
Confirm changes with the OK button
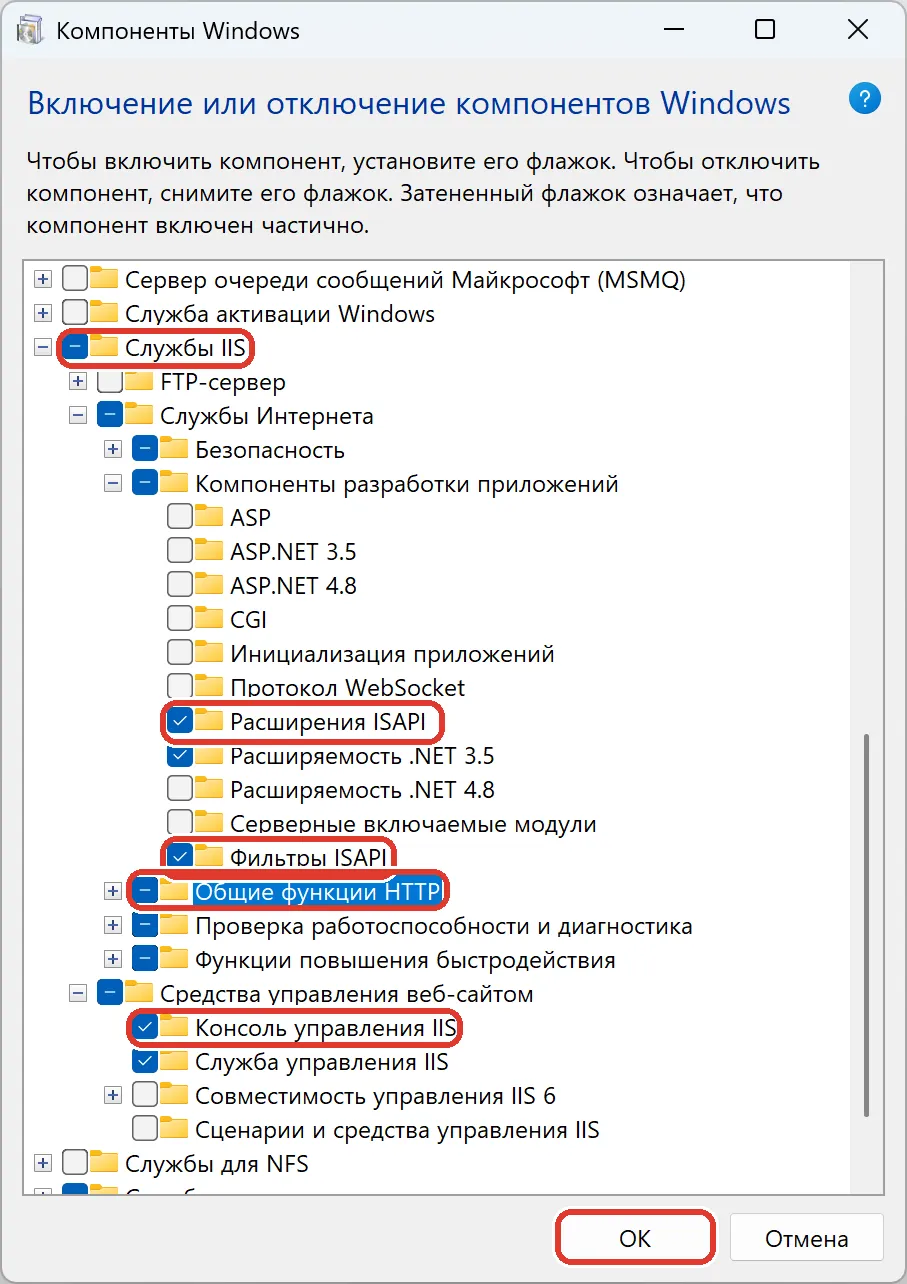pos(635,1238)
